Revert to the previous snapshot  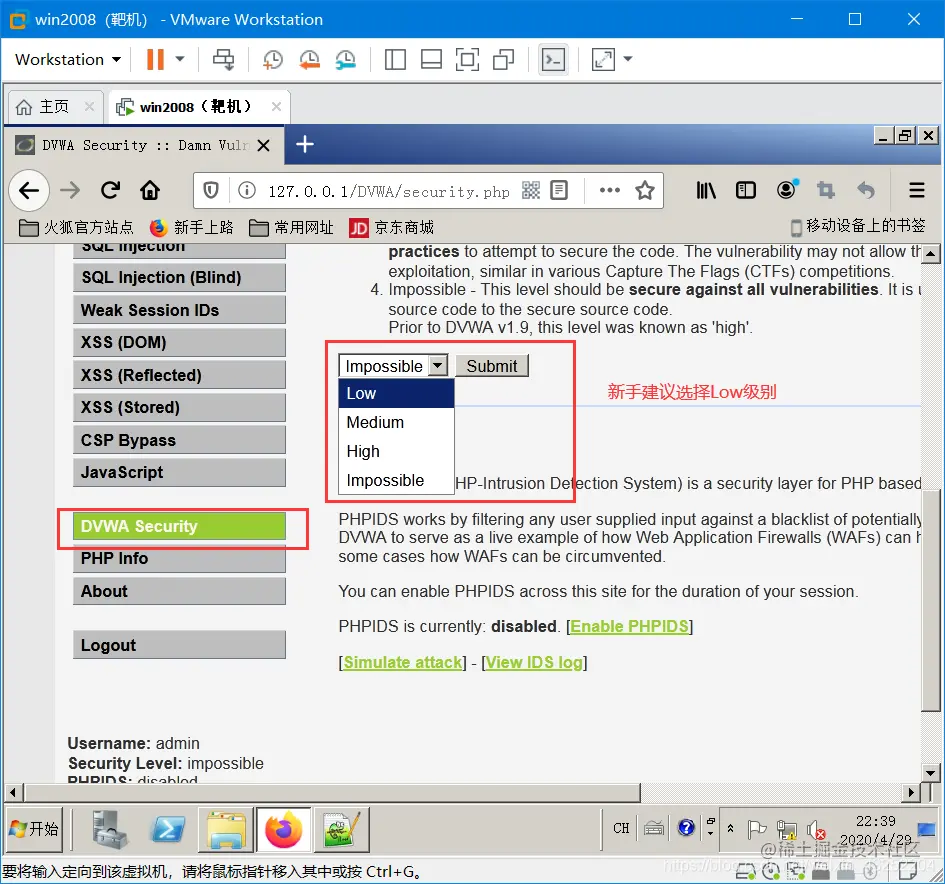point(309,59)
